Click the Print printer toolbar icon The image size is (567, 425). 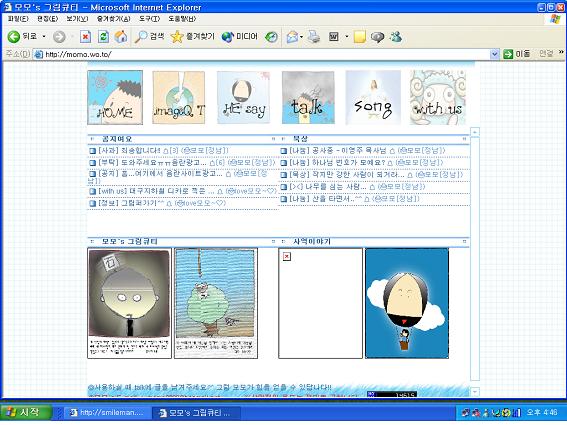click(314, 37)
